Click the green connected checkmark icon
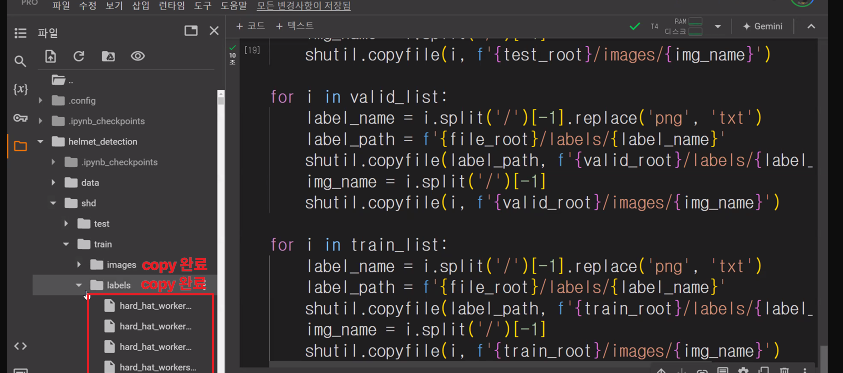This screenshot has width=843, height=373. click(x=635, y=26)
